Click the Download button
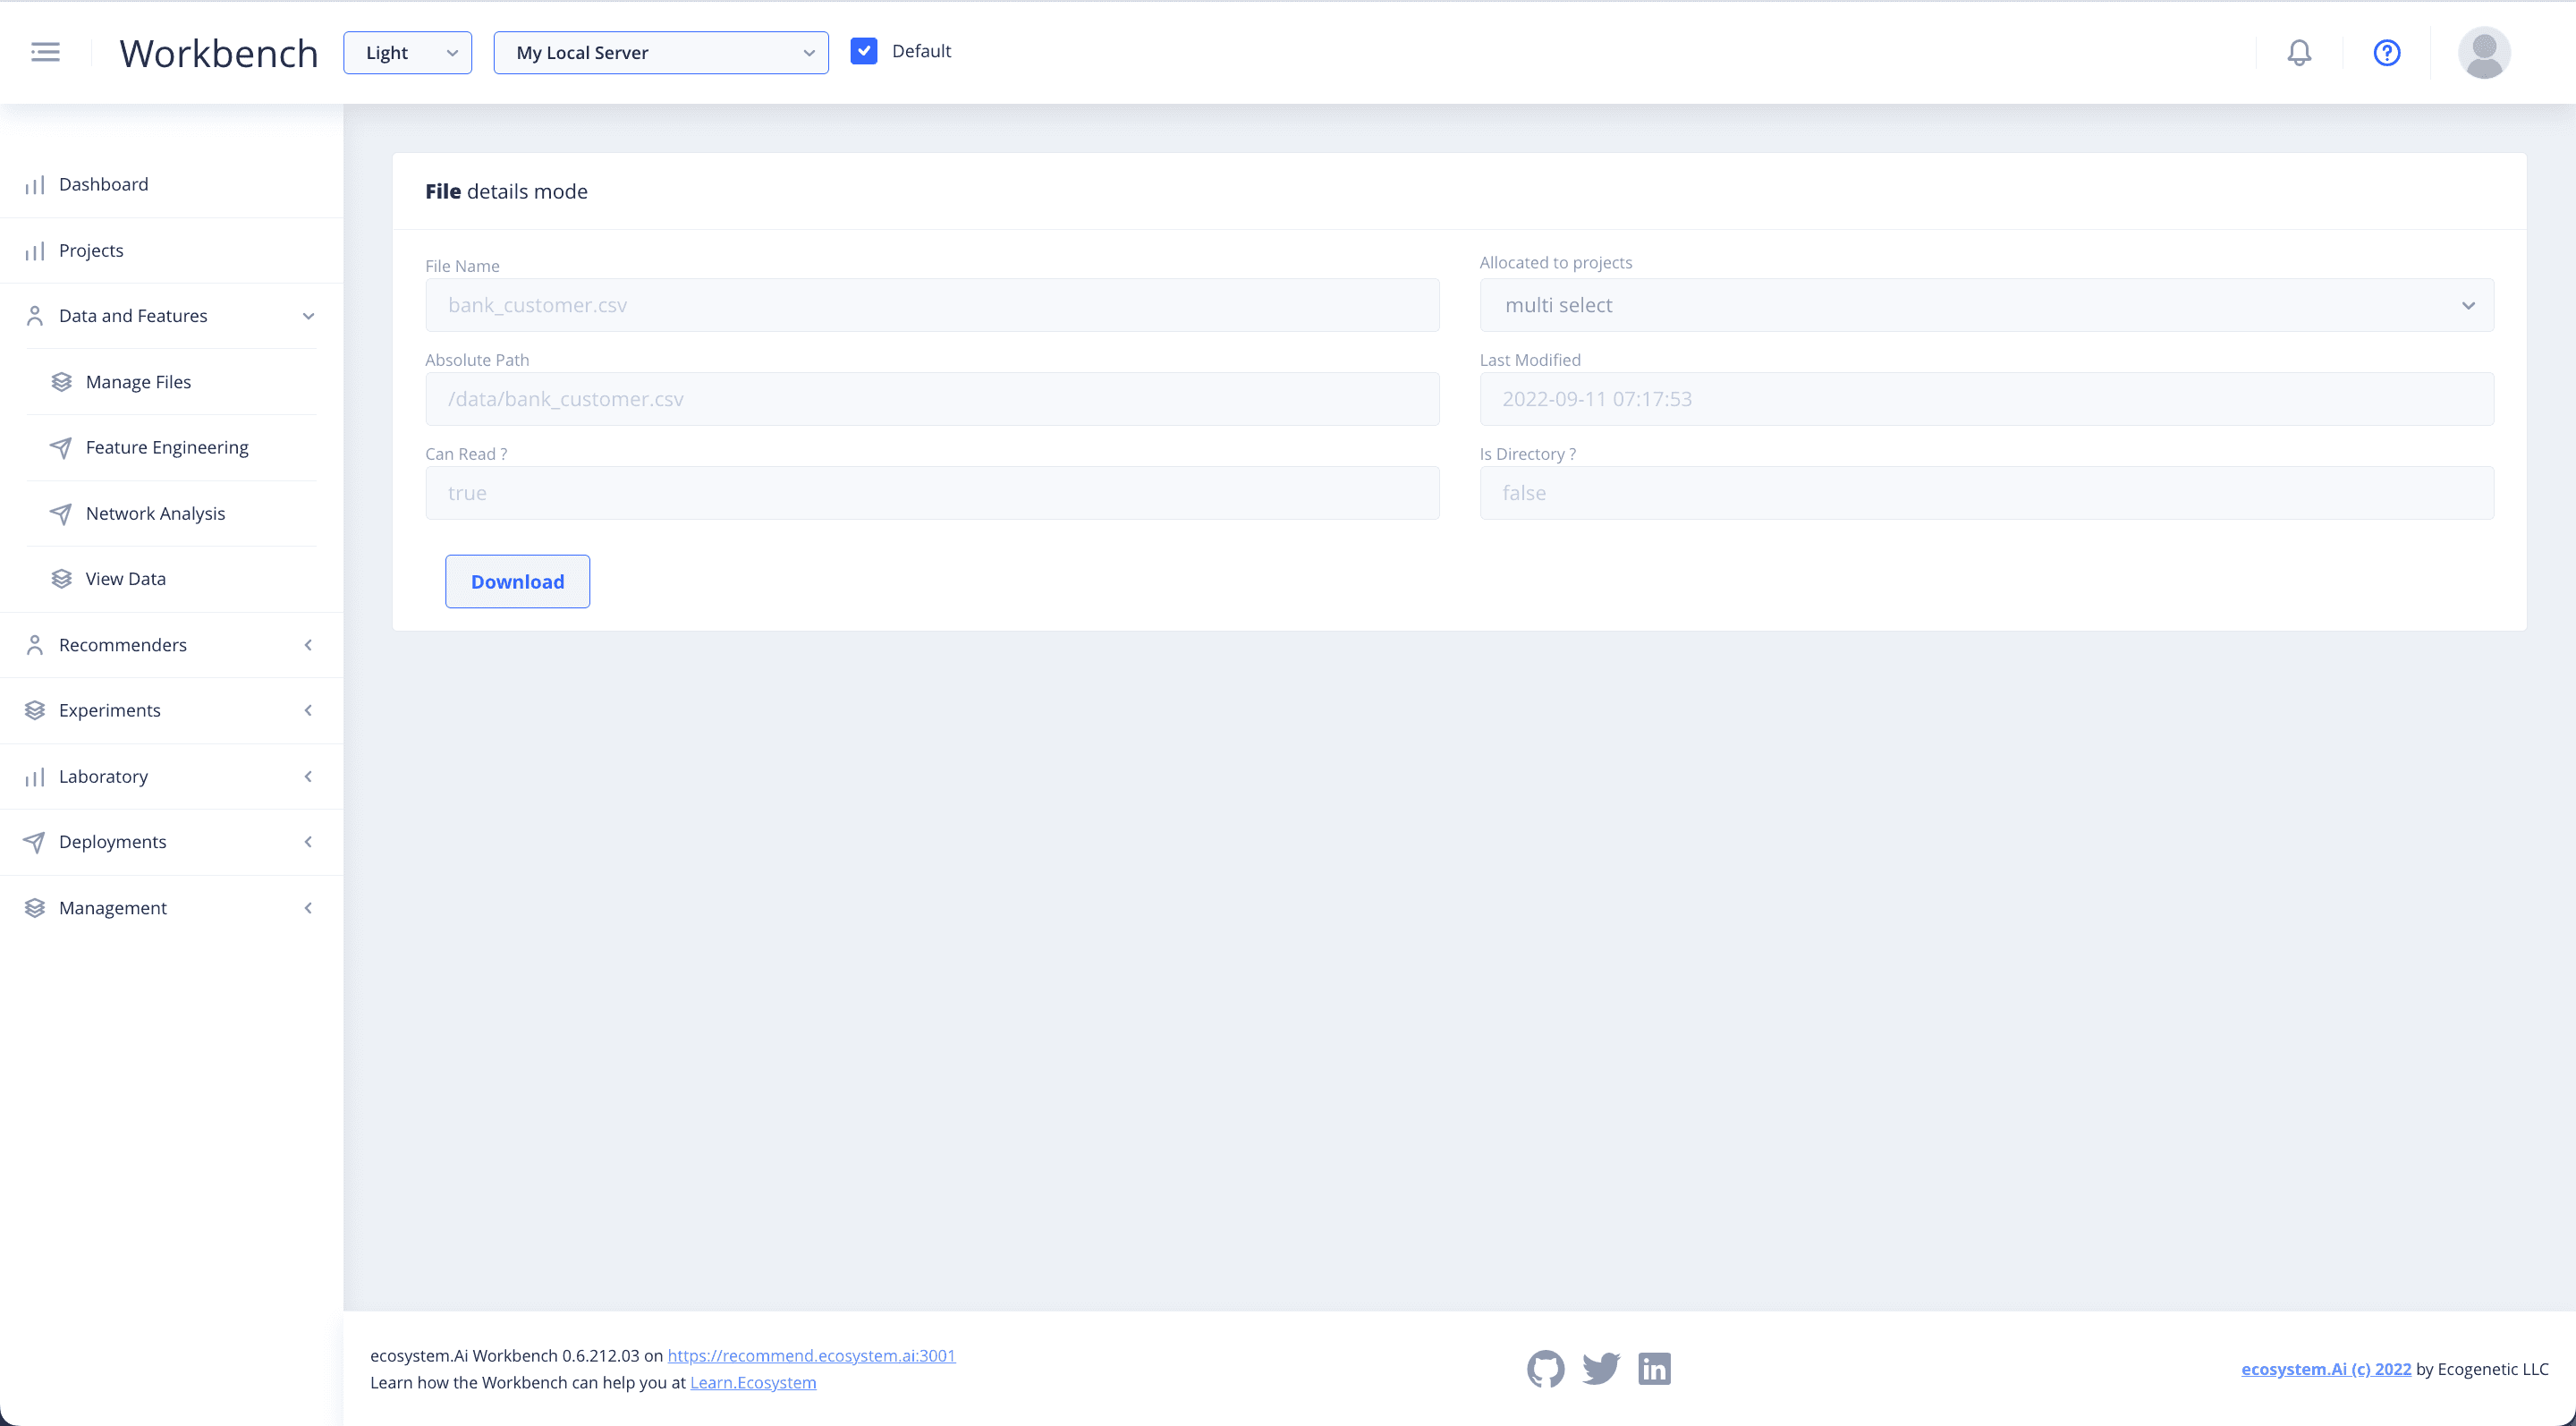The height and width of the screenshot is (1426, 2576). click(517, 582)
